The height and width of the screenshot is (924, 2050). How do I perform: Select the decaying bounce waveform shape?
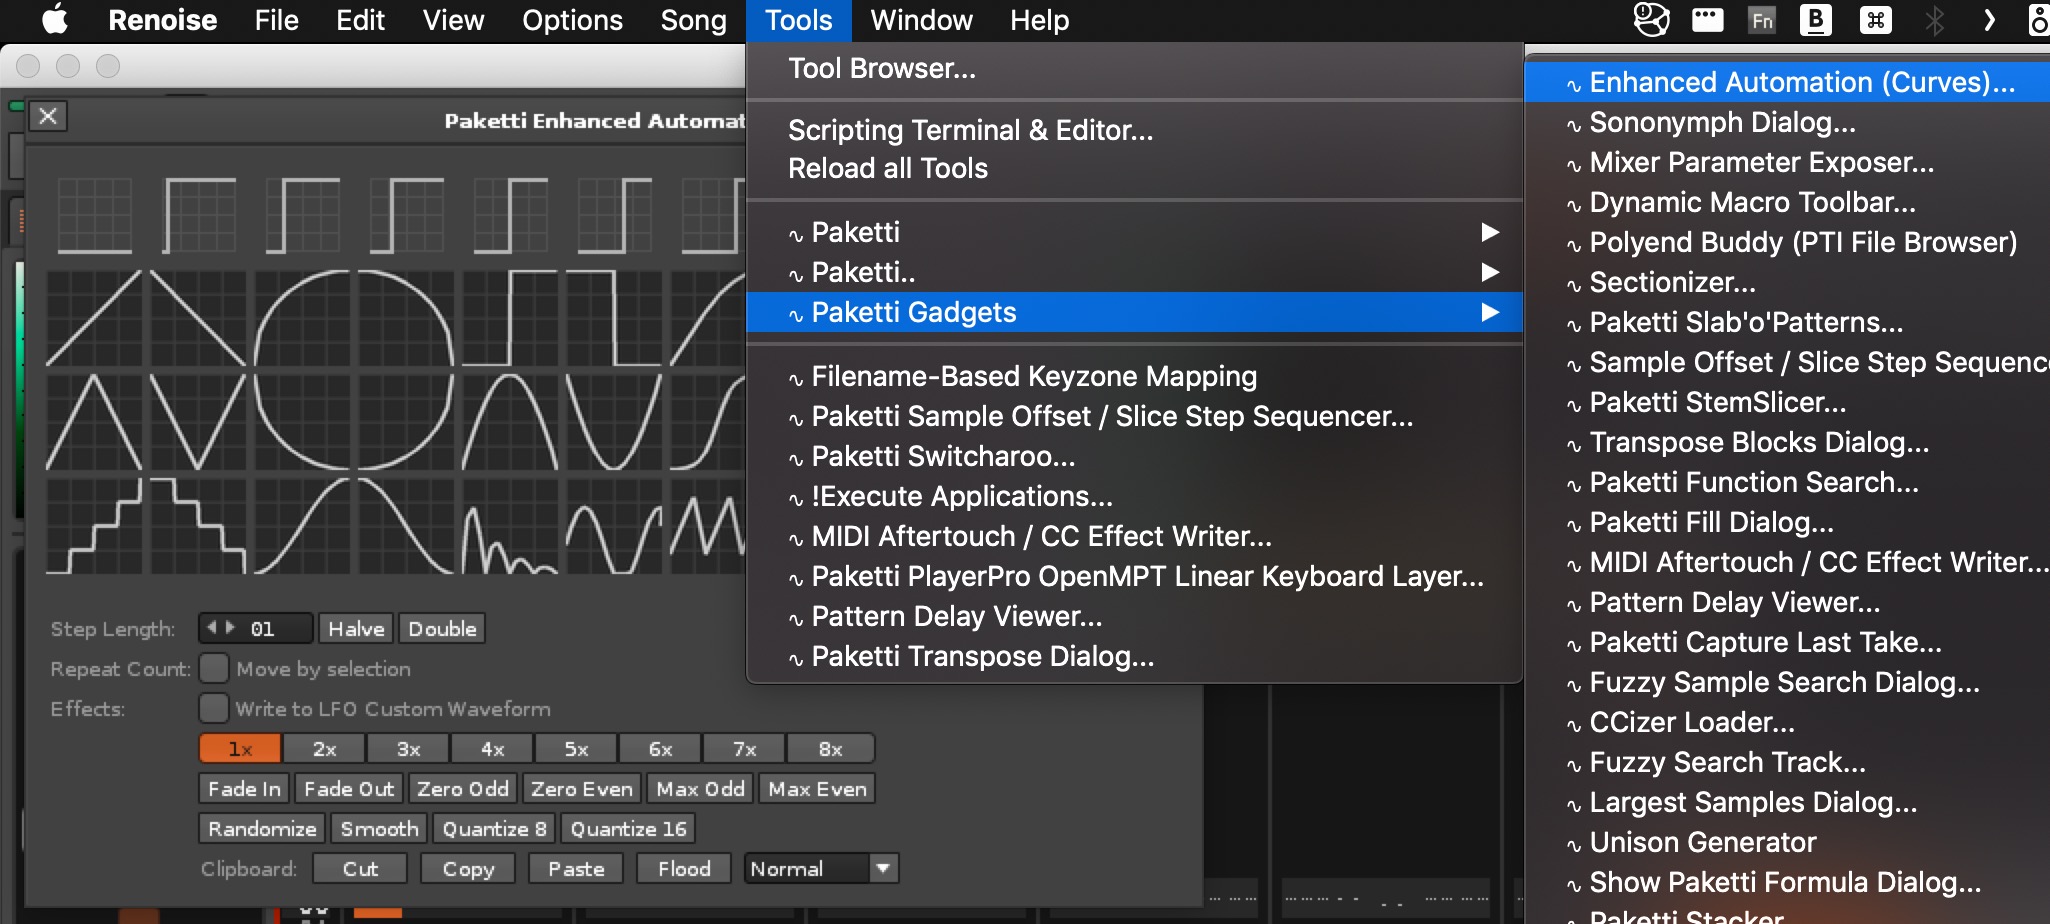510,526
